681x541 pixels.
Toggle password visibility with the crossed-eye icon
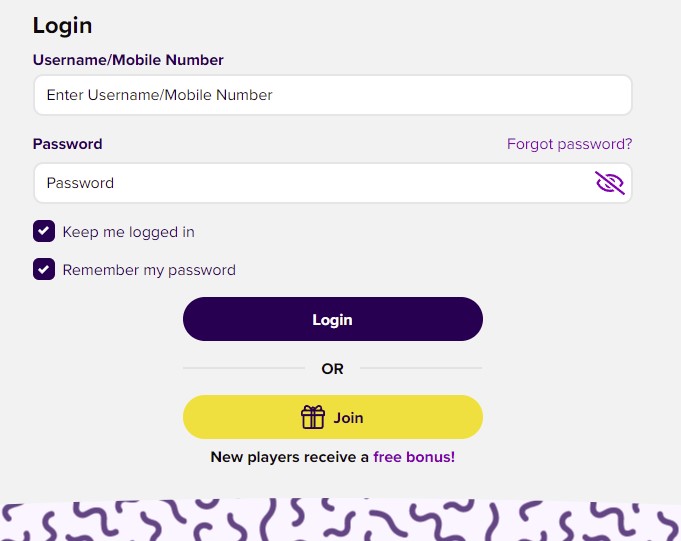[609, 183]
